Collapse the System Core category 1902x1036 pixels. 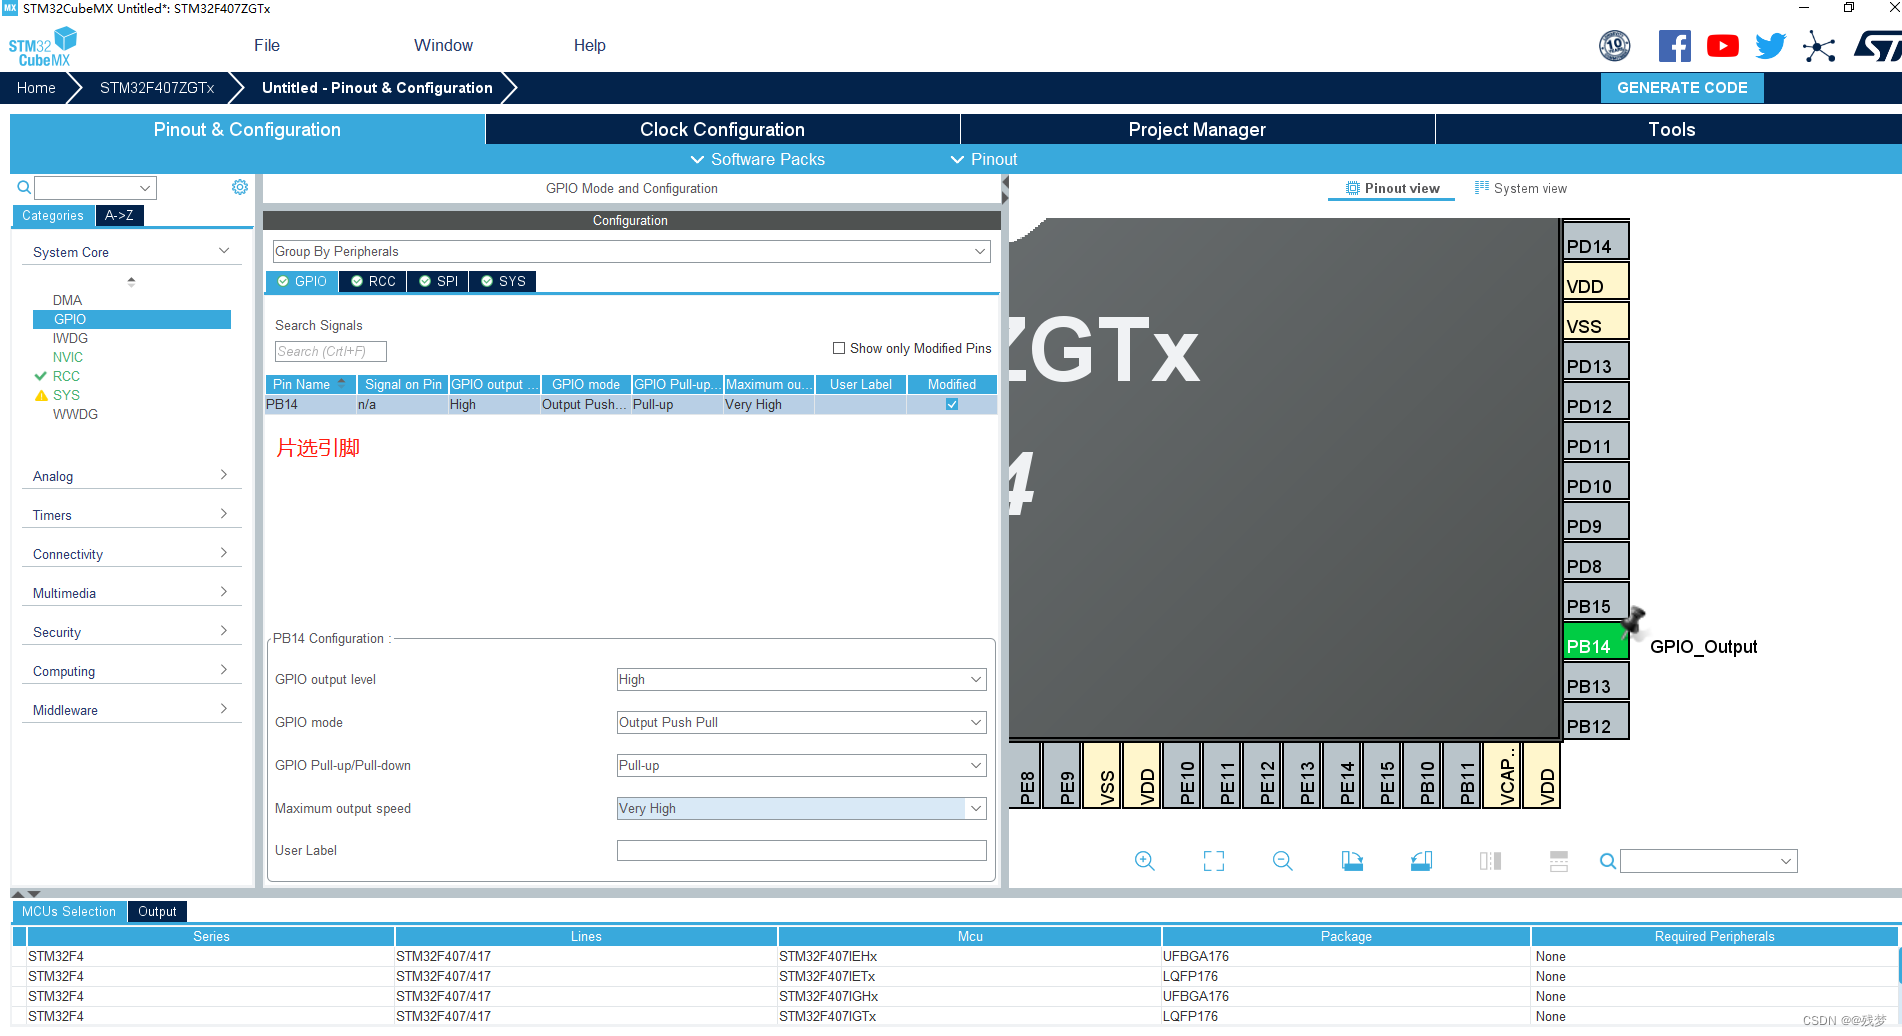pyautogui.click(x=131, y=252)
